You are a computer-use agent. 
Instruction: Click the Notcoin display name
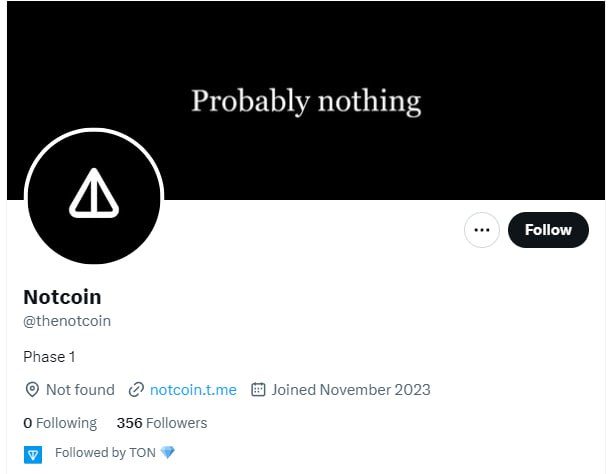tap(62, 297)
